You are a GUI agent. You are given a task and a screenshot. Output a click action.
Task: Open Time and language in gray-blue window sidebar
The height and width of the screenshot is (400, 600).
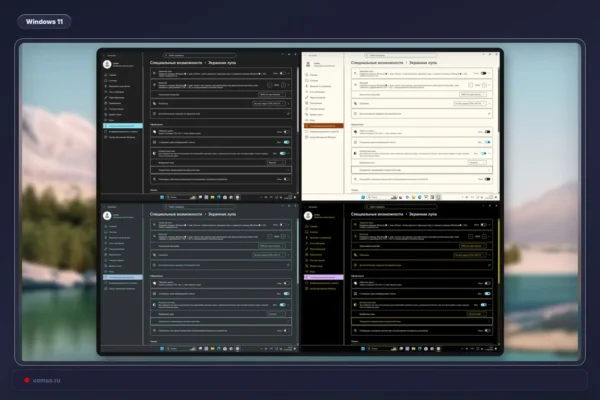tap(114, 266)
